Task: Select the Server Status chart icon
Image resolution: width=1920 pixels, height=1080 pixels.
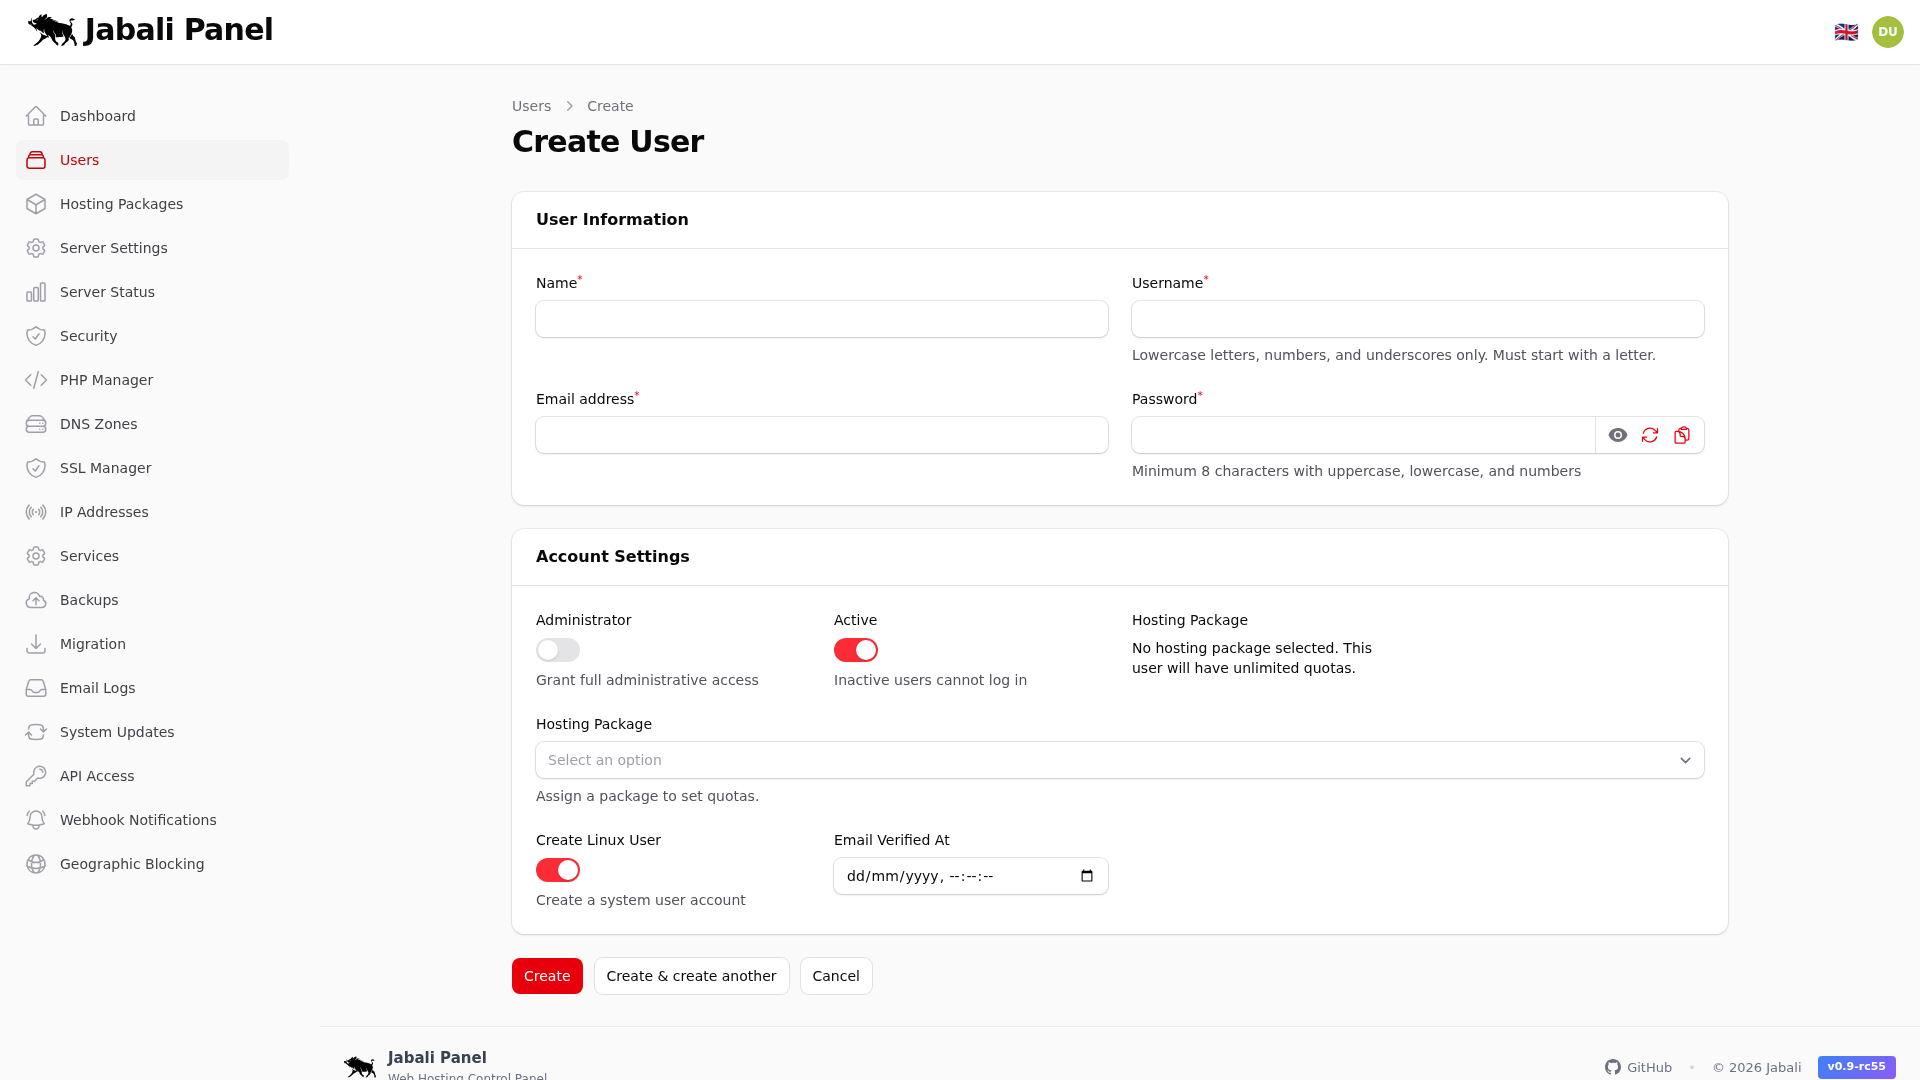Action: 36,292
